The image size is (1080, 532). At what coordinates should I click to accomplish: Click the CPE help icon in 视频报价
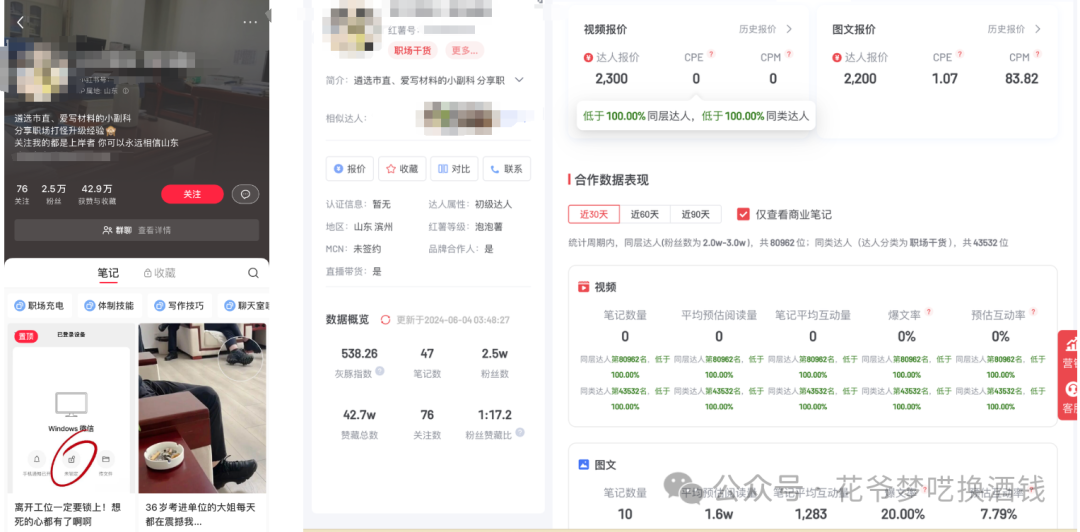coord(712,54)
